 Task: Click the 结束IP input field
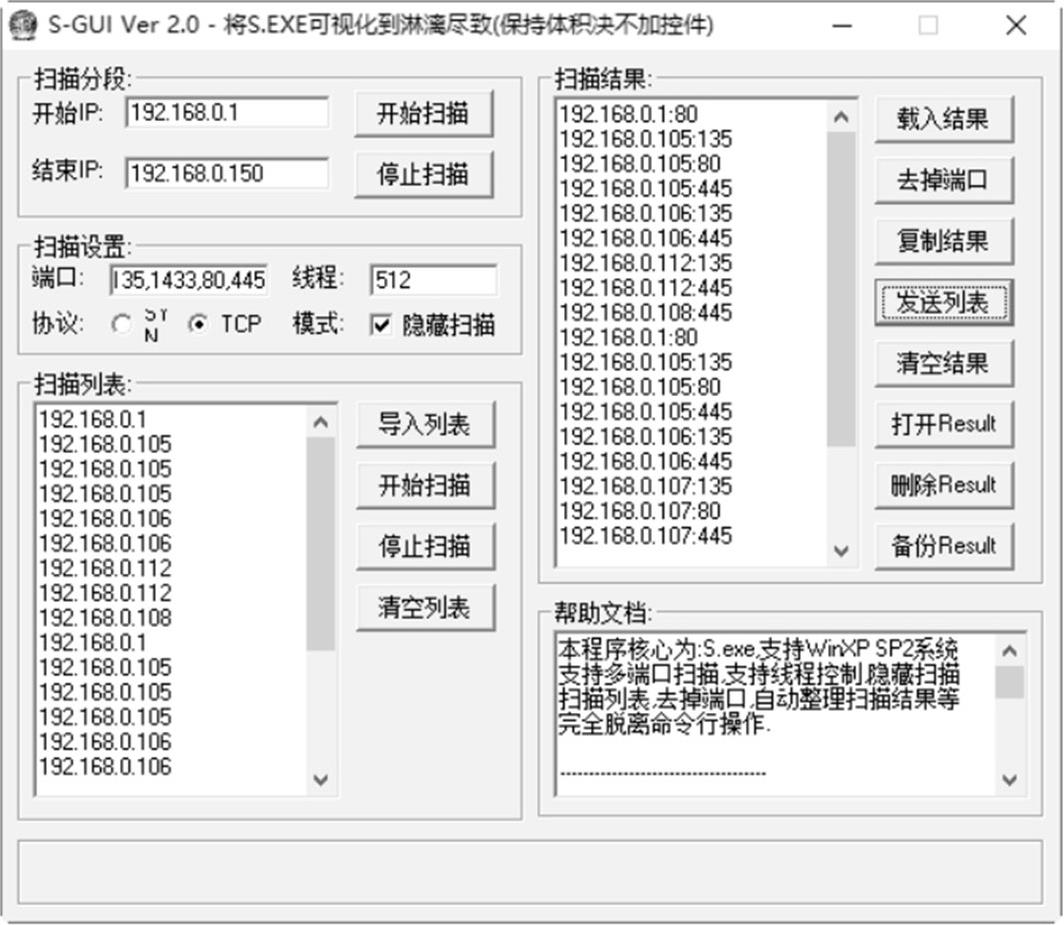pos(227,173)
